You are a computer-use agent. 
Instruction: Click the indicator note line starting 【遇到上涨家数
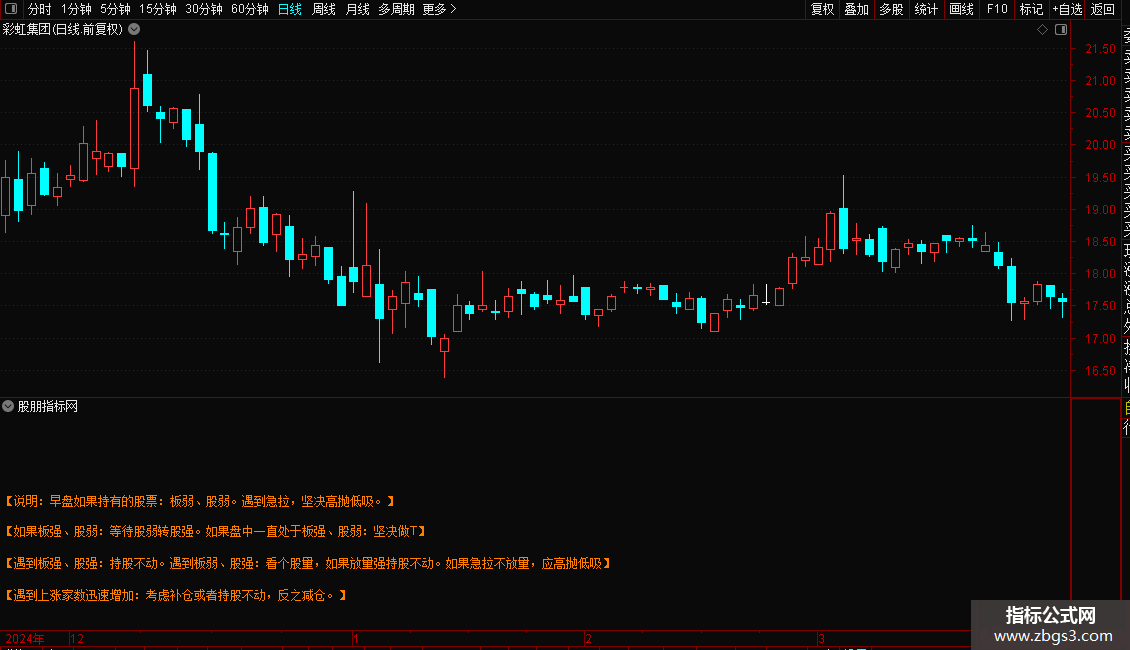pyautogui.click(x=176, y=595)
